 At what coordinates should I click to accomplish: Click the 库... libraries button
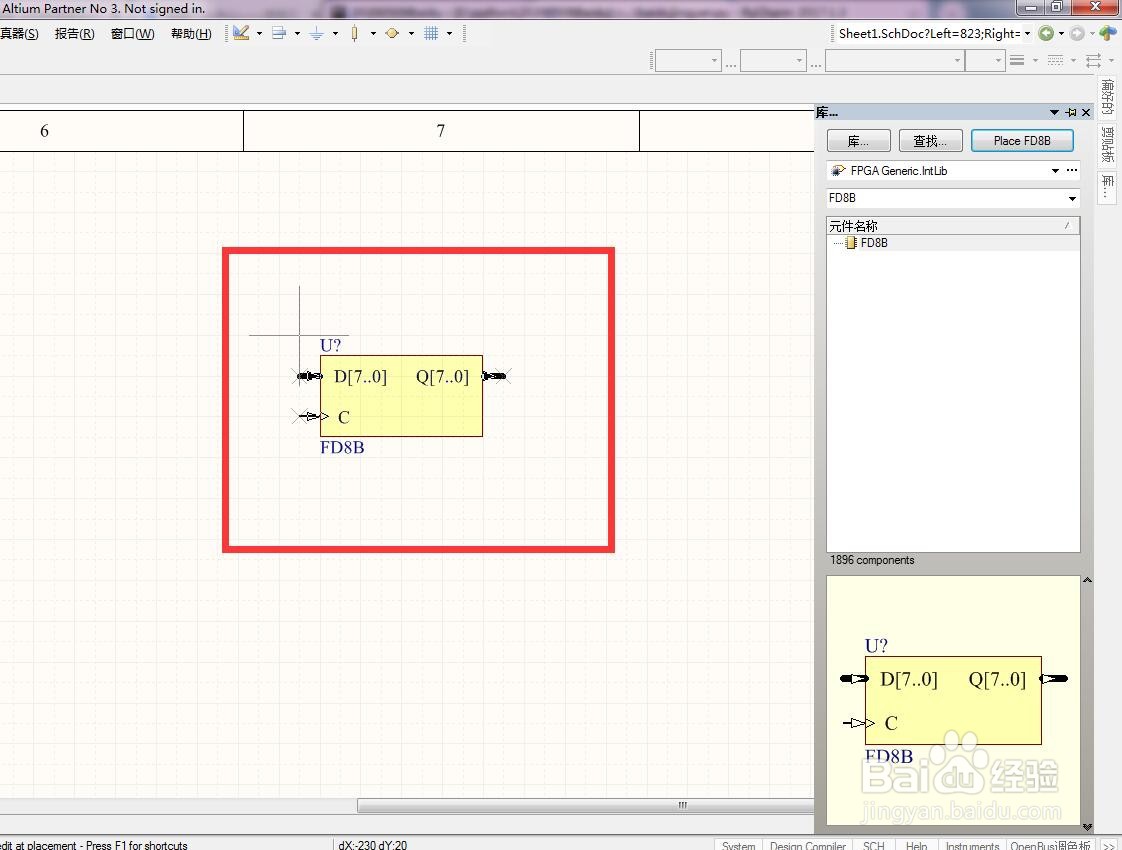[x=859, y=141]
